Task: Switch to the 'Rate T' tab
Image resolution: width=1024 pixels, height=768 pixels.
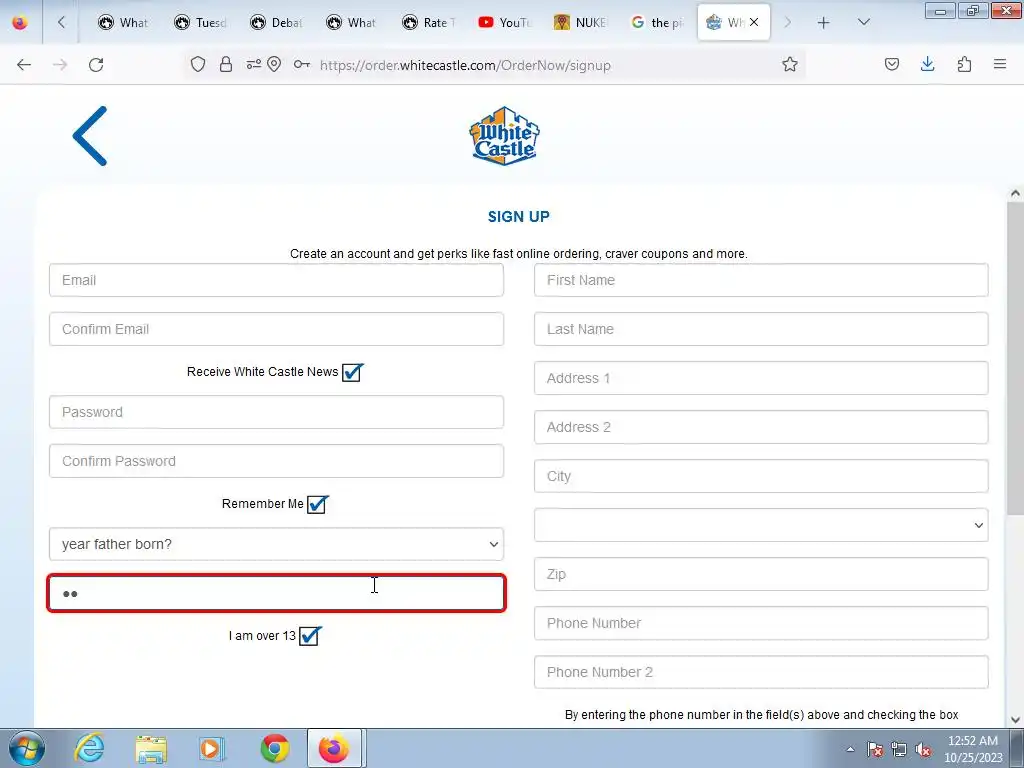Action: tap(426, 23)
